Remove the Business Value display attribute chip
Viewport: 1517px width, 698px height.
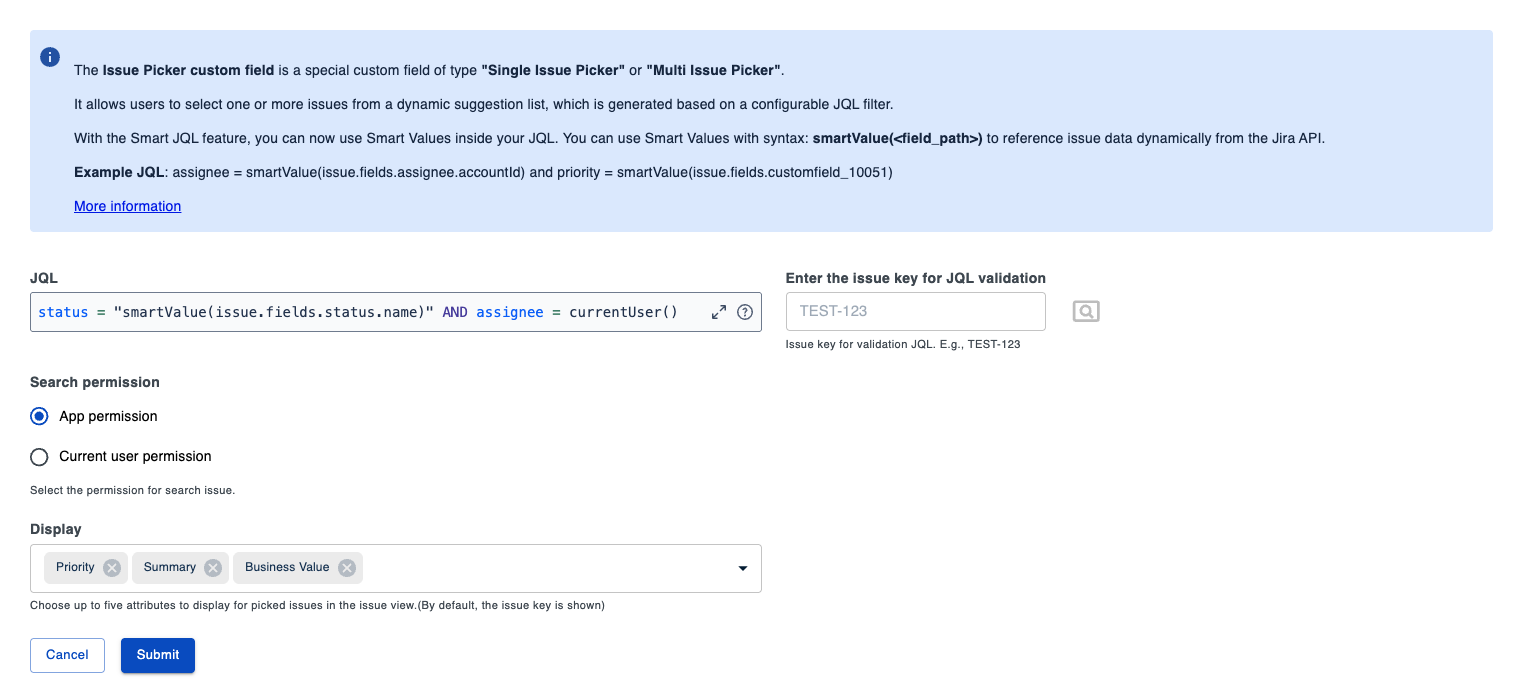coord(346,567)
